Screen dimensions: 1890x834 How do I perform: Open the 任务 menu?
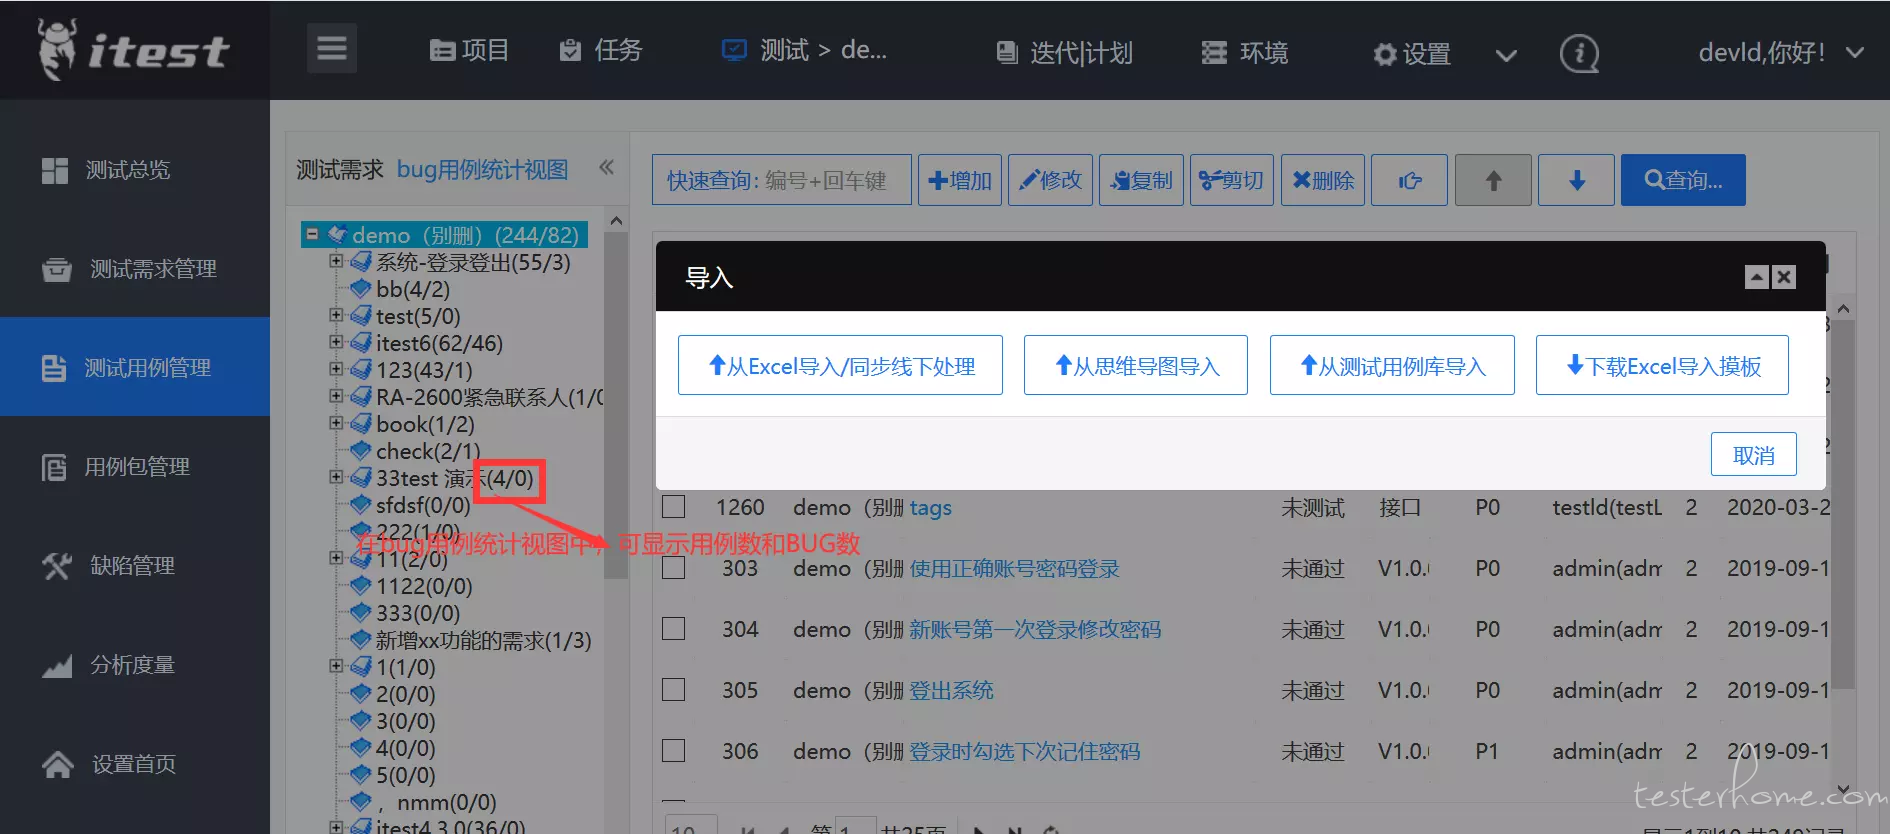click(x=601, y=50)
